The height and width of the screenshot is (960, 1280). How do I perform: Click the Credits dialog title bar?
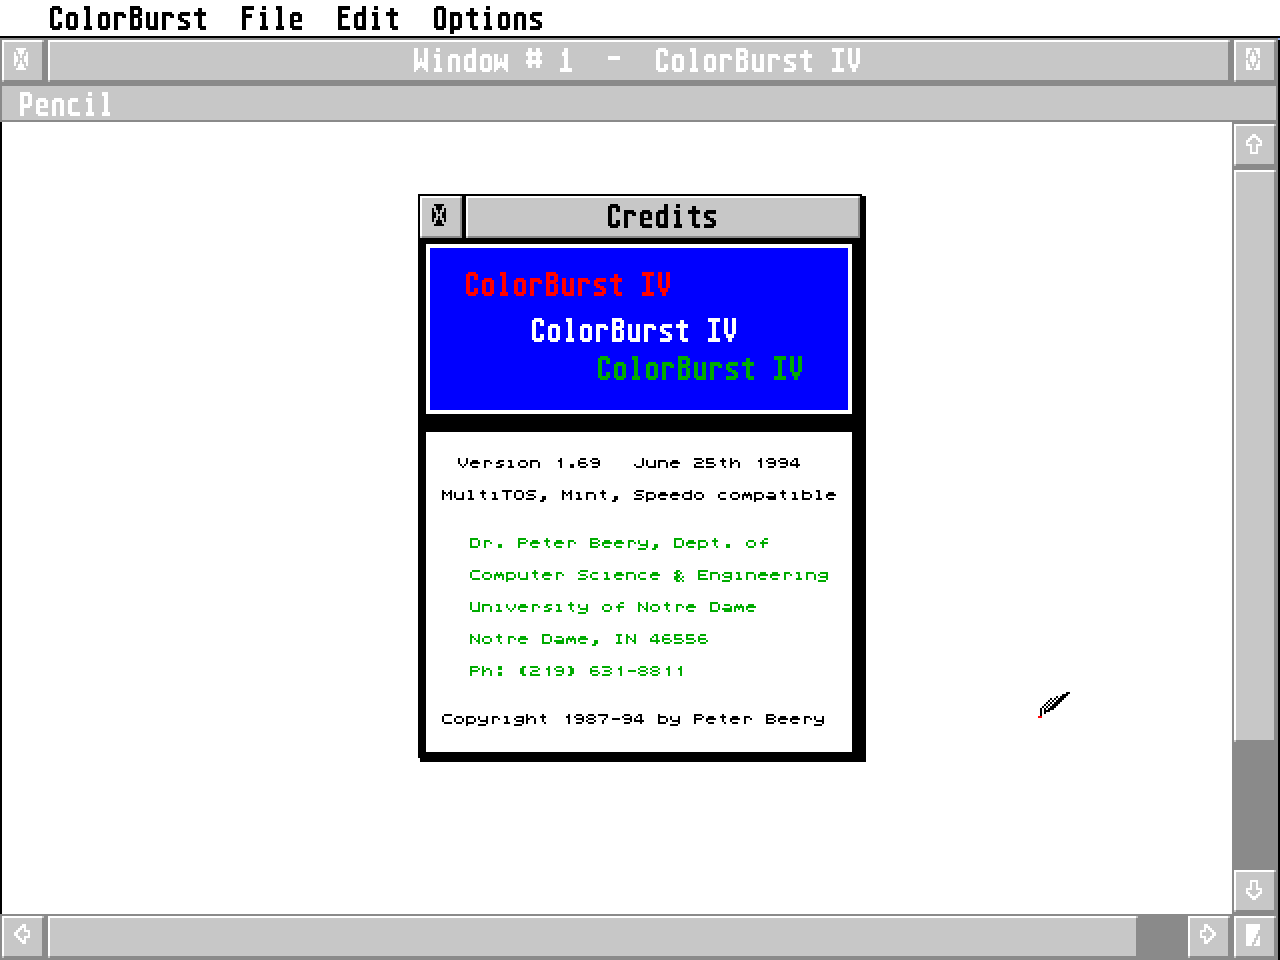pyautogui.click(x=662, y=217)
